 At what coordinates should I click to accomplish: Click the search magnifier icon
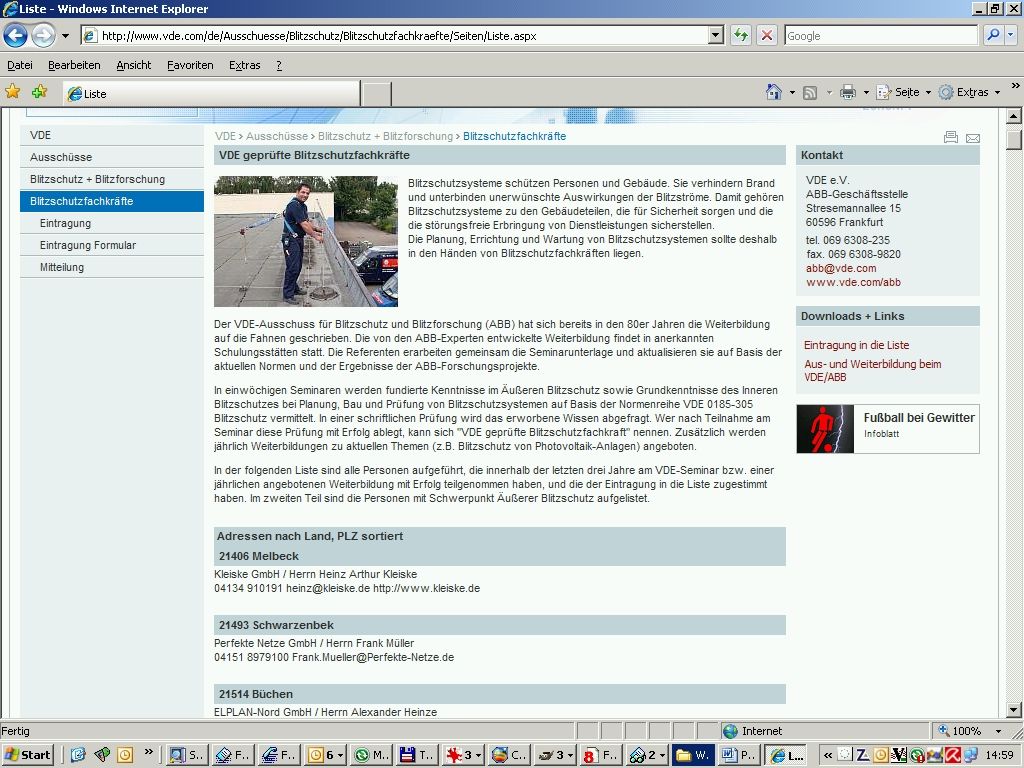click(993, 35)
